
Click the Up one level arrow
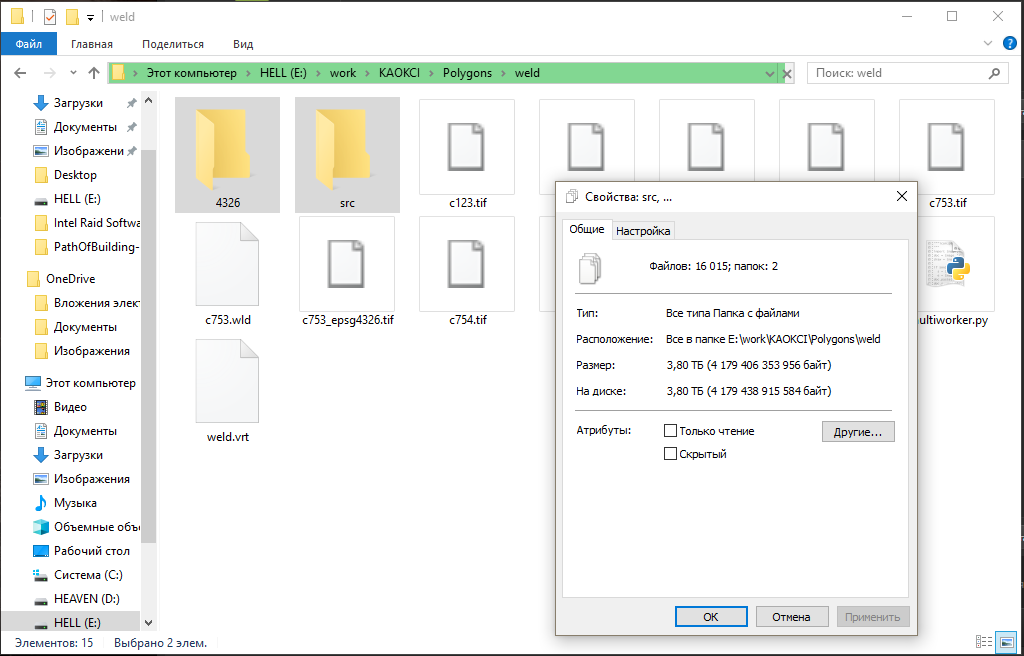point(93,73)
